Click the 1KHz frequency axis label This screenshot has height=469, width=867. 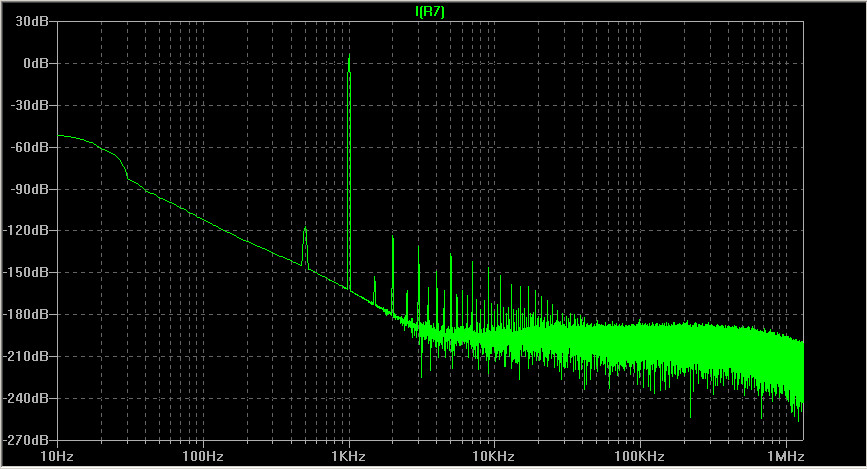pyautogui.click(x=348, y=457)
